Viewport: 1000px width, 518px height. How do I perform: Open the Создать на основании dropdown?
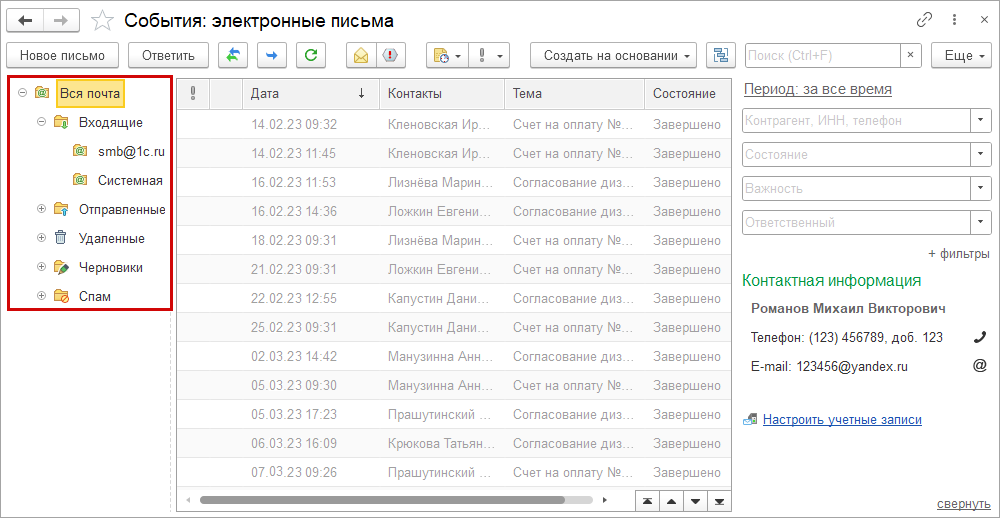pyautogui.click(x=614, y=56)
